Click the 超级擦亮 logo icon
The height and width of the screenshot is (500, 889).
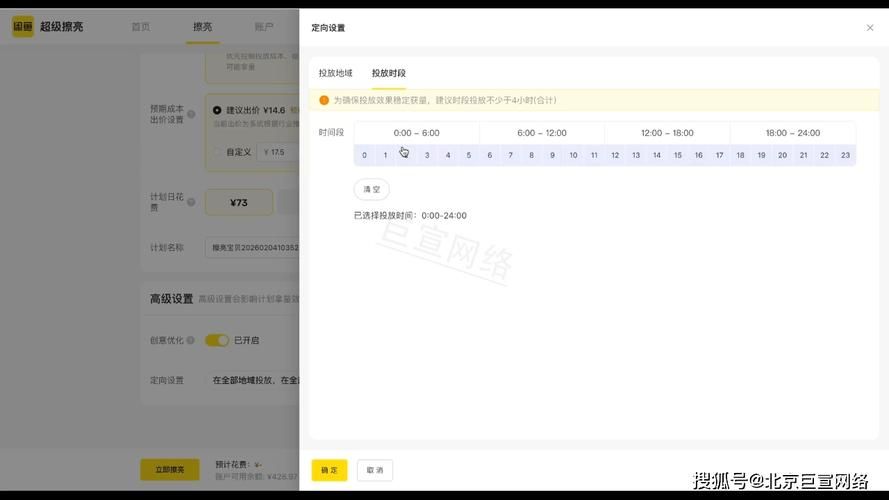(23, 27)
